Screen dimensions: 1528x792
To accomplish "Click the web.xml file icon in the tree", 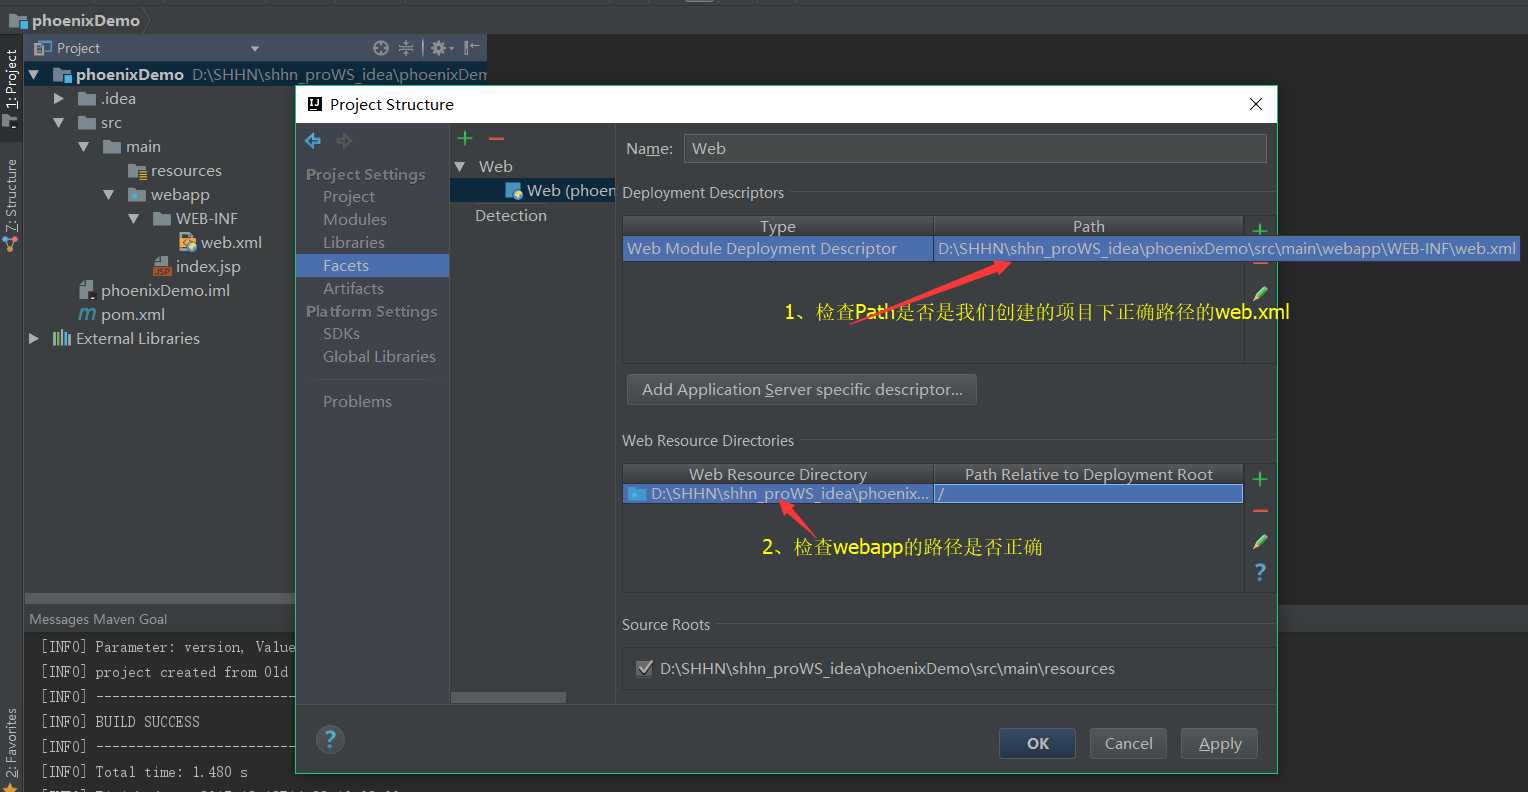I will (187, 242).
